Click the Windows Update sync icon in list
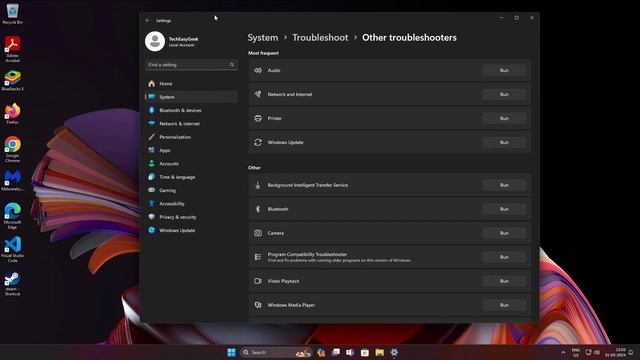This screenshot has width=640, height=360. coord(258,142)
